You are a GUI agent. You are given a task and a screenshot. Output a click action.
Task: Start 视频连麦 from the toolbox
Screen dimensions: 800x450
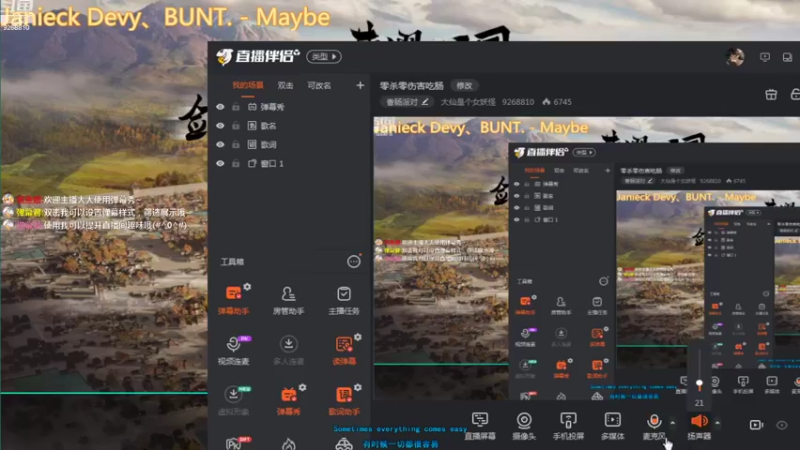[234, 350]
